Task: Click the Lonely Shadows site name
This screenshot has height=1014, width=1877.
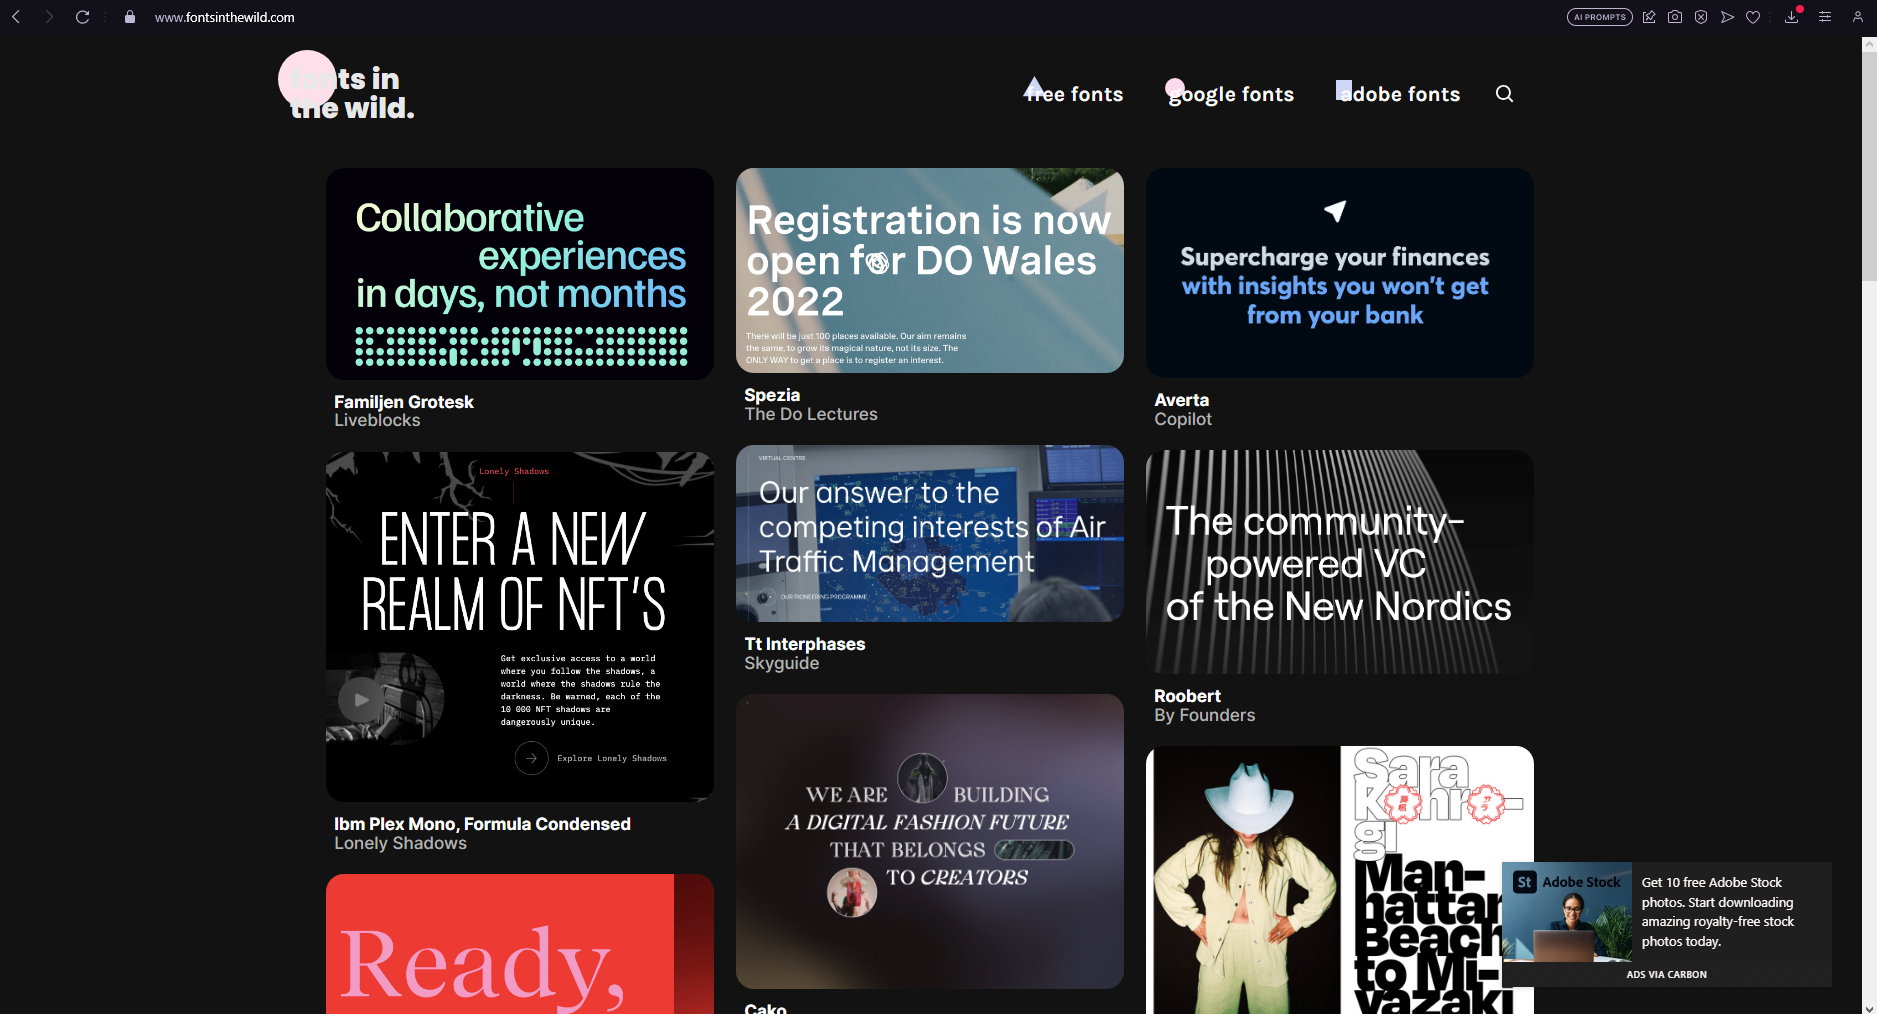Action: 400,843
